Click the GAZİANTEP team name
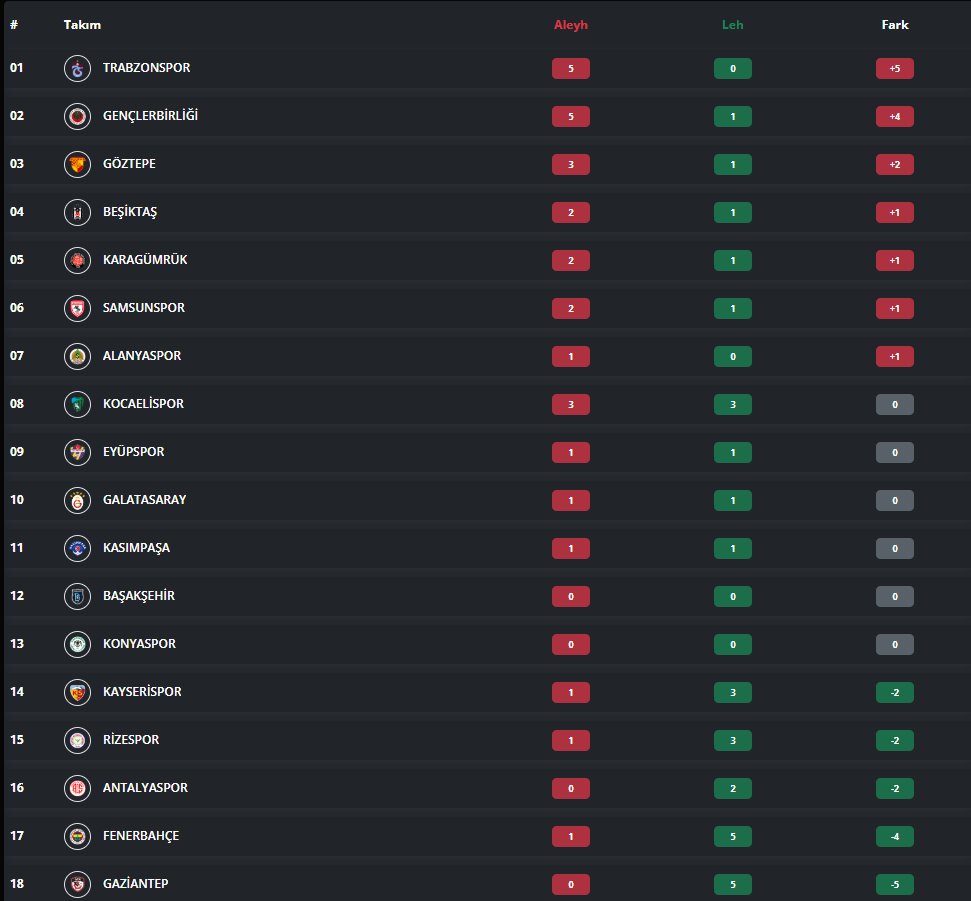Image resolution: width=971 pixels, height=901 pixels. (x=136, y=884)
